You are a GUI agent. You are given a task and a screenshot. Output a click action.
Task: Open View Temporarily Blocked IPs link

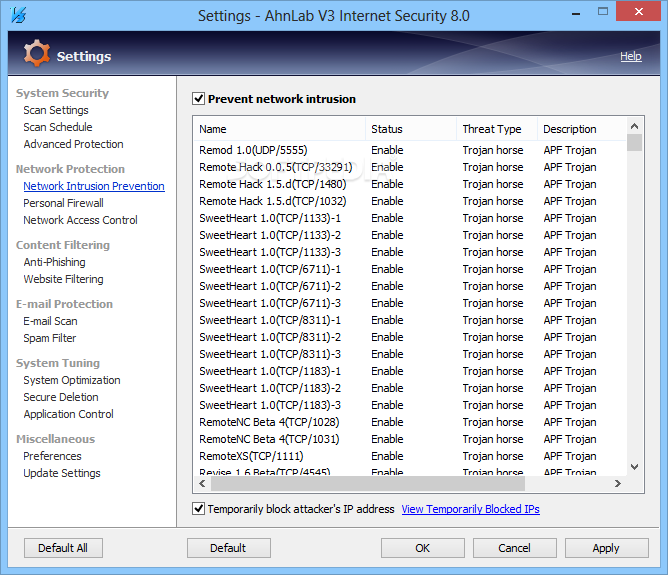(470, 509)
